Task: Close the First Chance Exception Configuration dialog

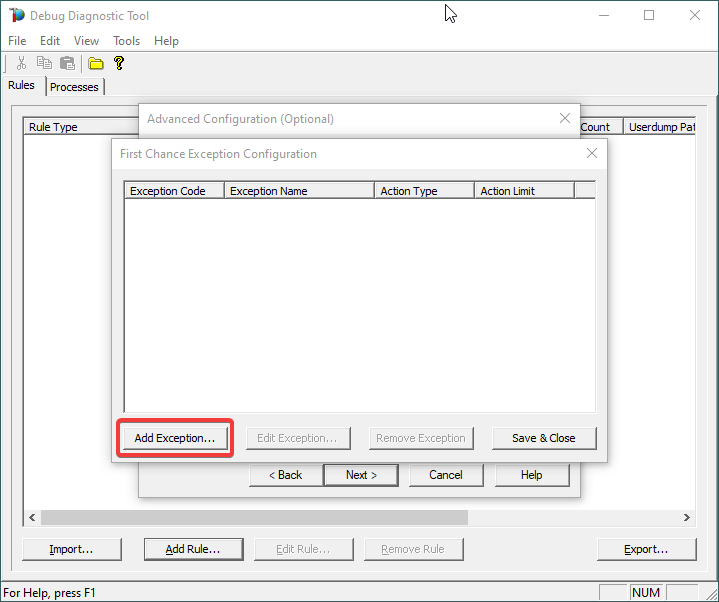Action: 591,154
